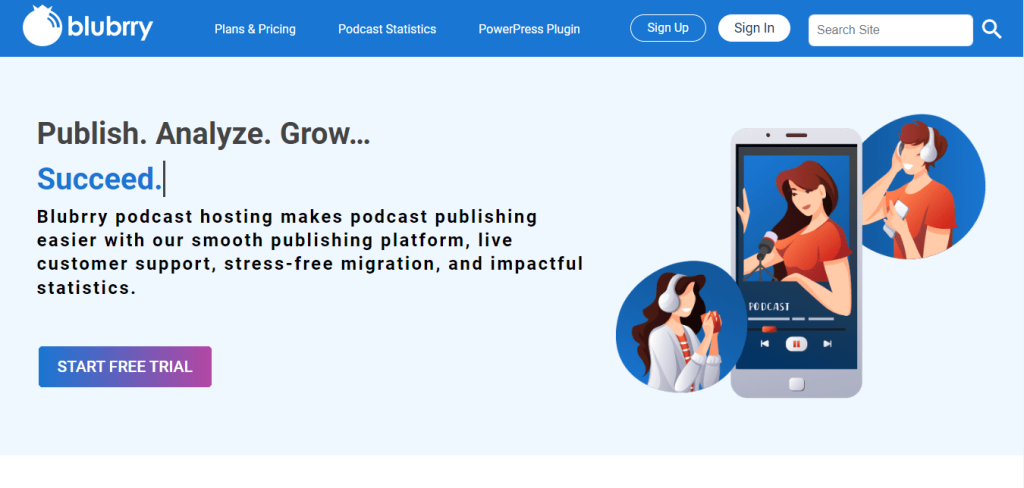Focus the Search Site input field

pos(890,30)
